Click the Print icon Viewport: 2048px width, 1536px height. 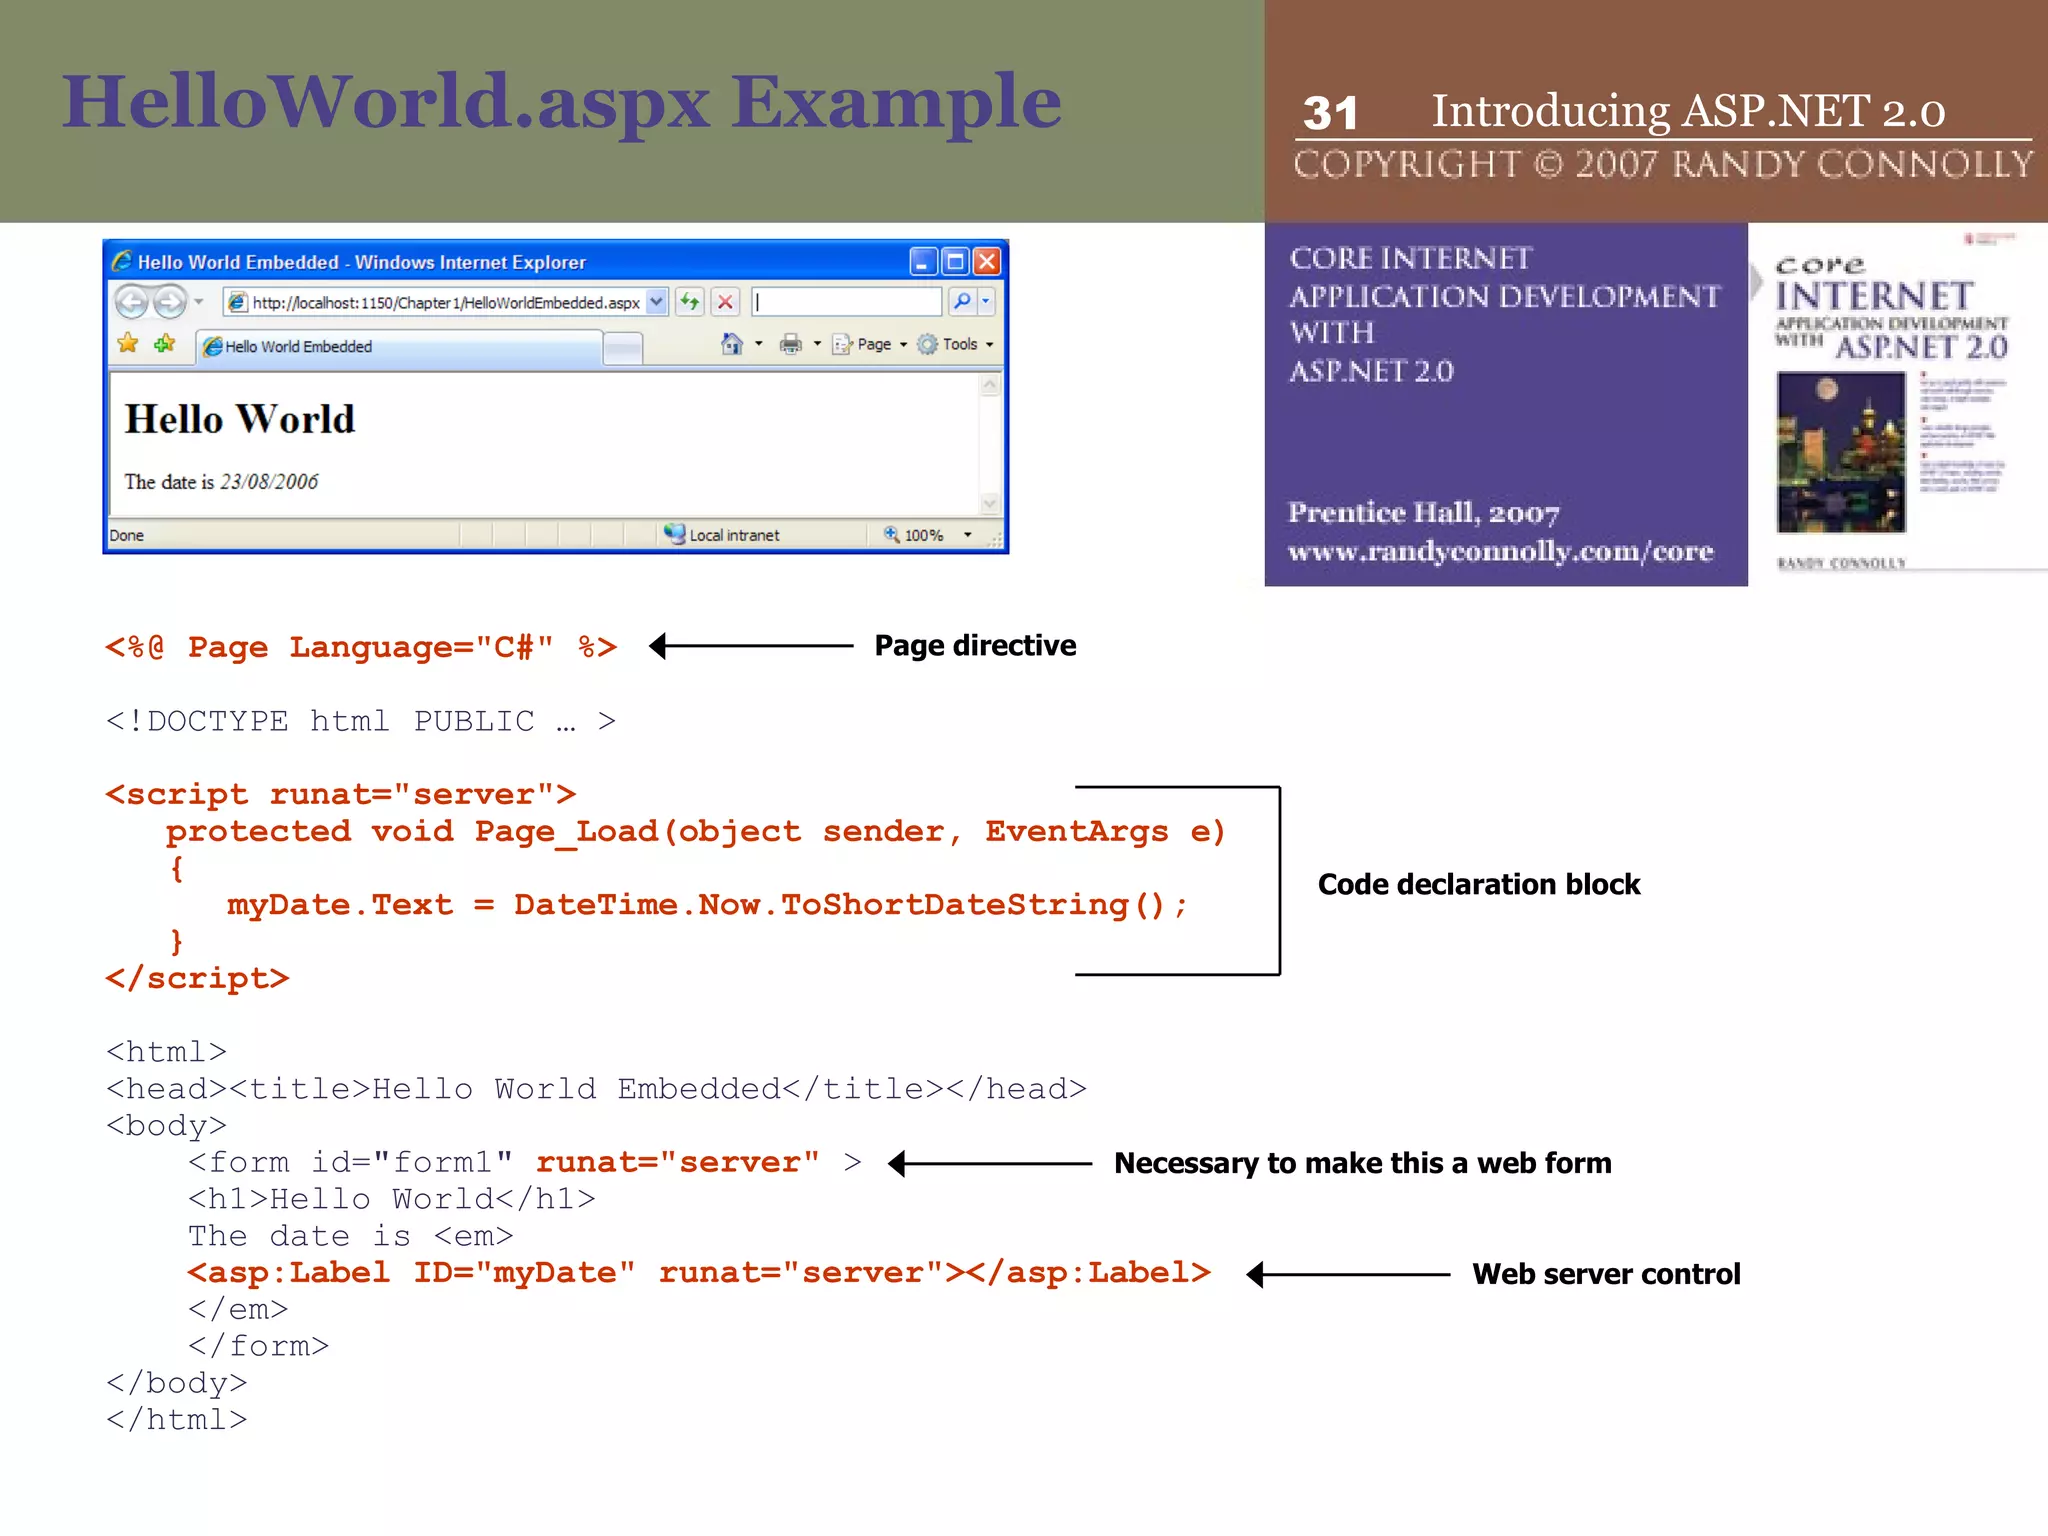tap(791, 344)
